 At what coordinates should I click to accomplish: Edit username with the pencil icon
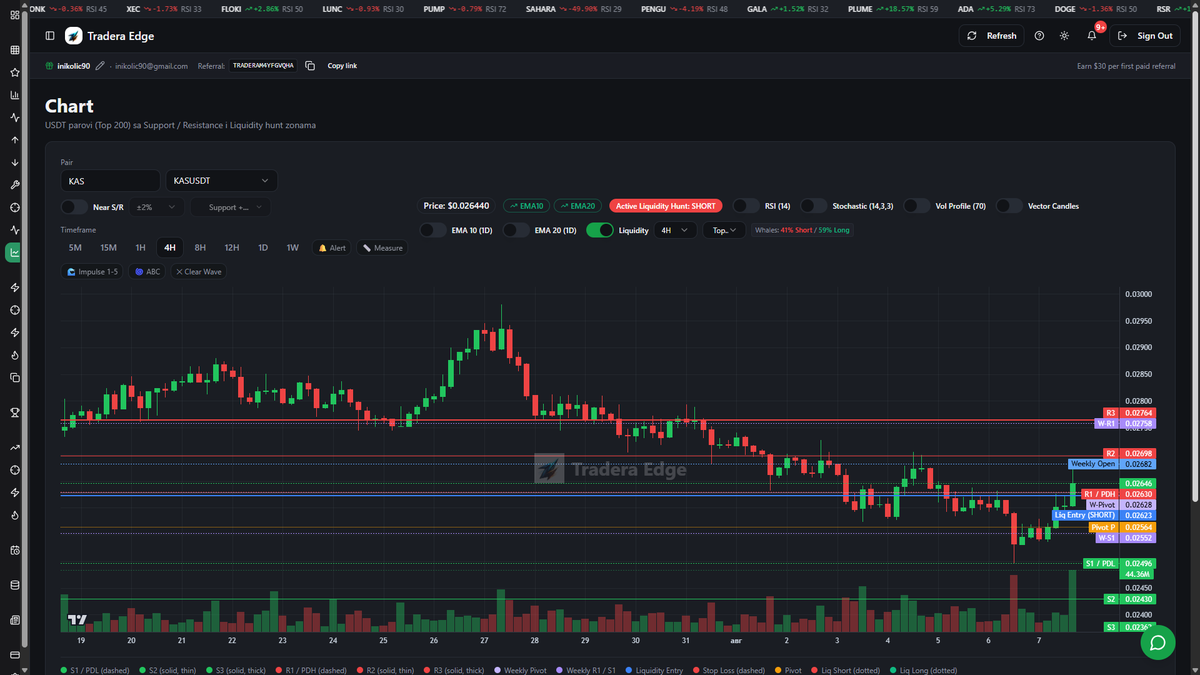coord(100,66)
